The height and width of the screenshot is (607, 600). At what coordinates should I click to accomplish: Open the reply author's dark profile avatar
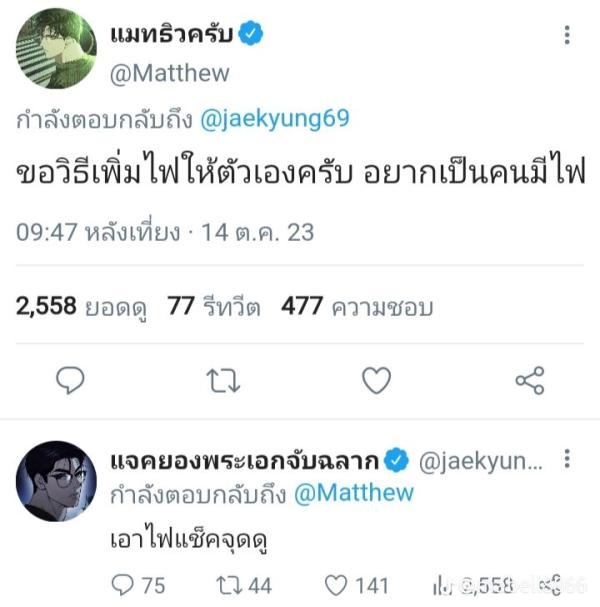[x=57, y=481]
